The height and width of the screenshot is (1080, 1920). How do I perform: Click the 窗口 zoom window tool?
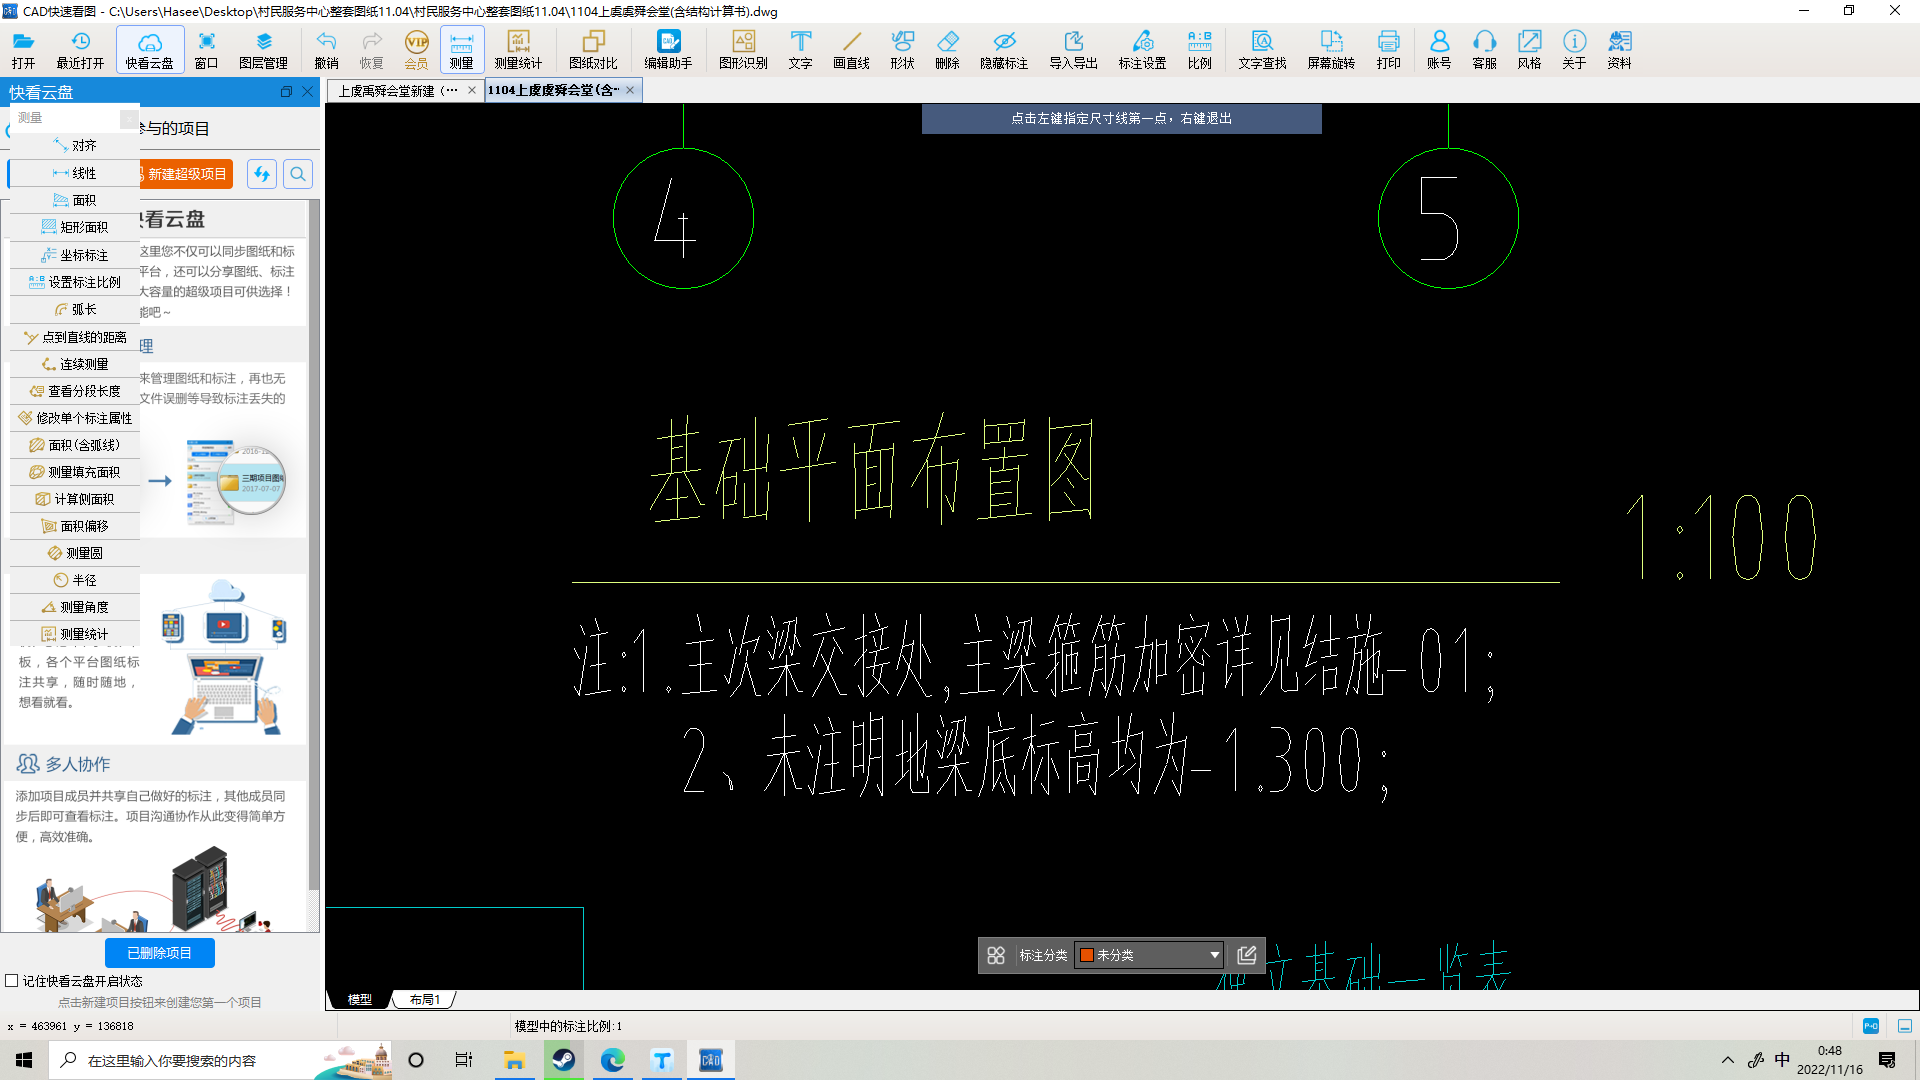[206, 49]
